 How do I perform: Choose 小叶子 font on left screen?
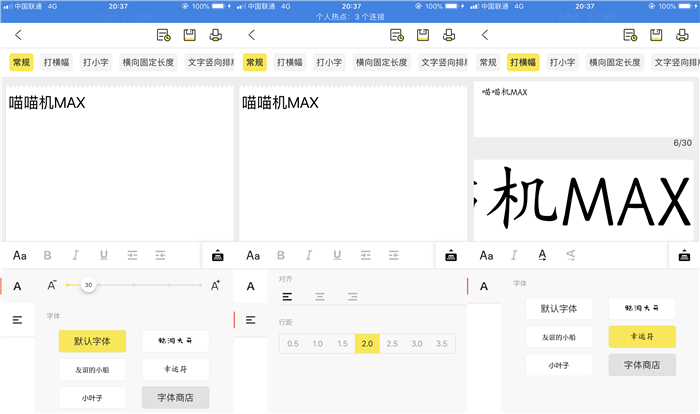tap(92, 398)
